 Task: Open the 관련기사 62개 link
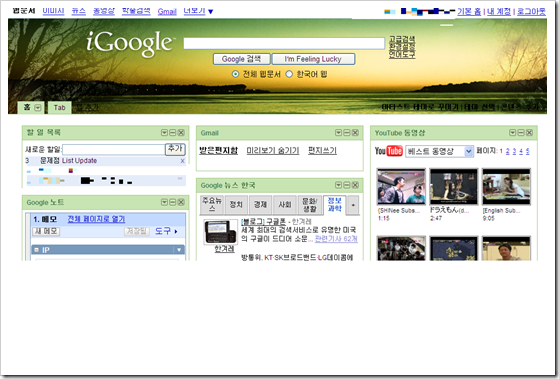point(336,239)
